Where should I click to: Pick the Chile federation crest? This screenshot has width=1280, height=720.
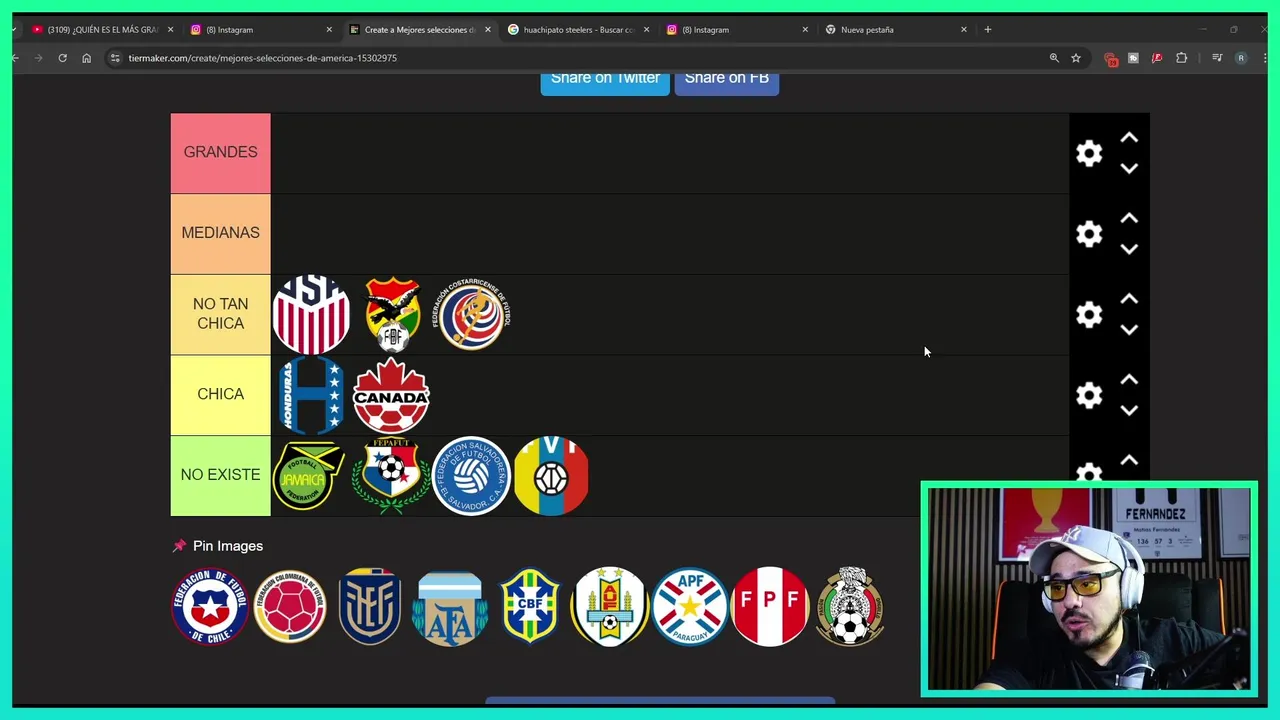point(210,606)
